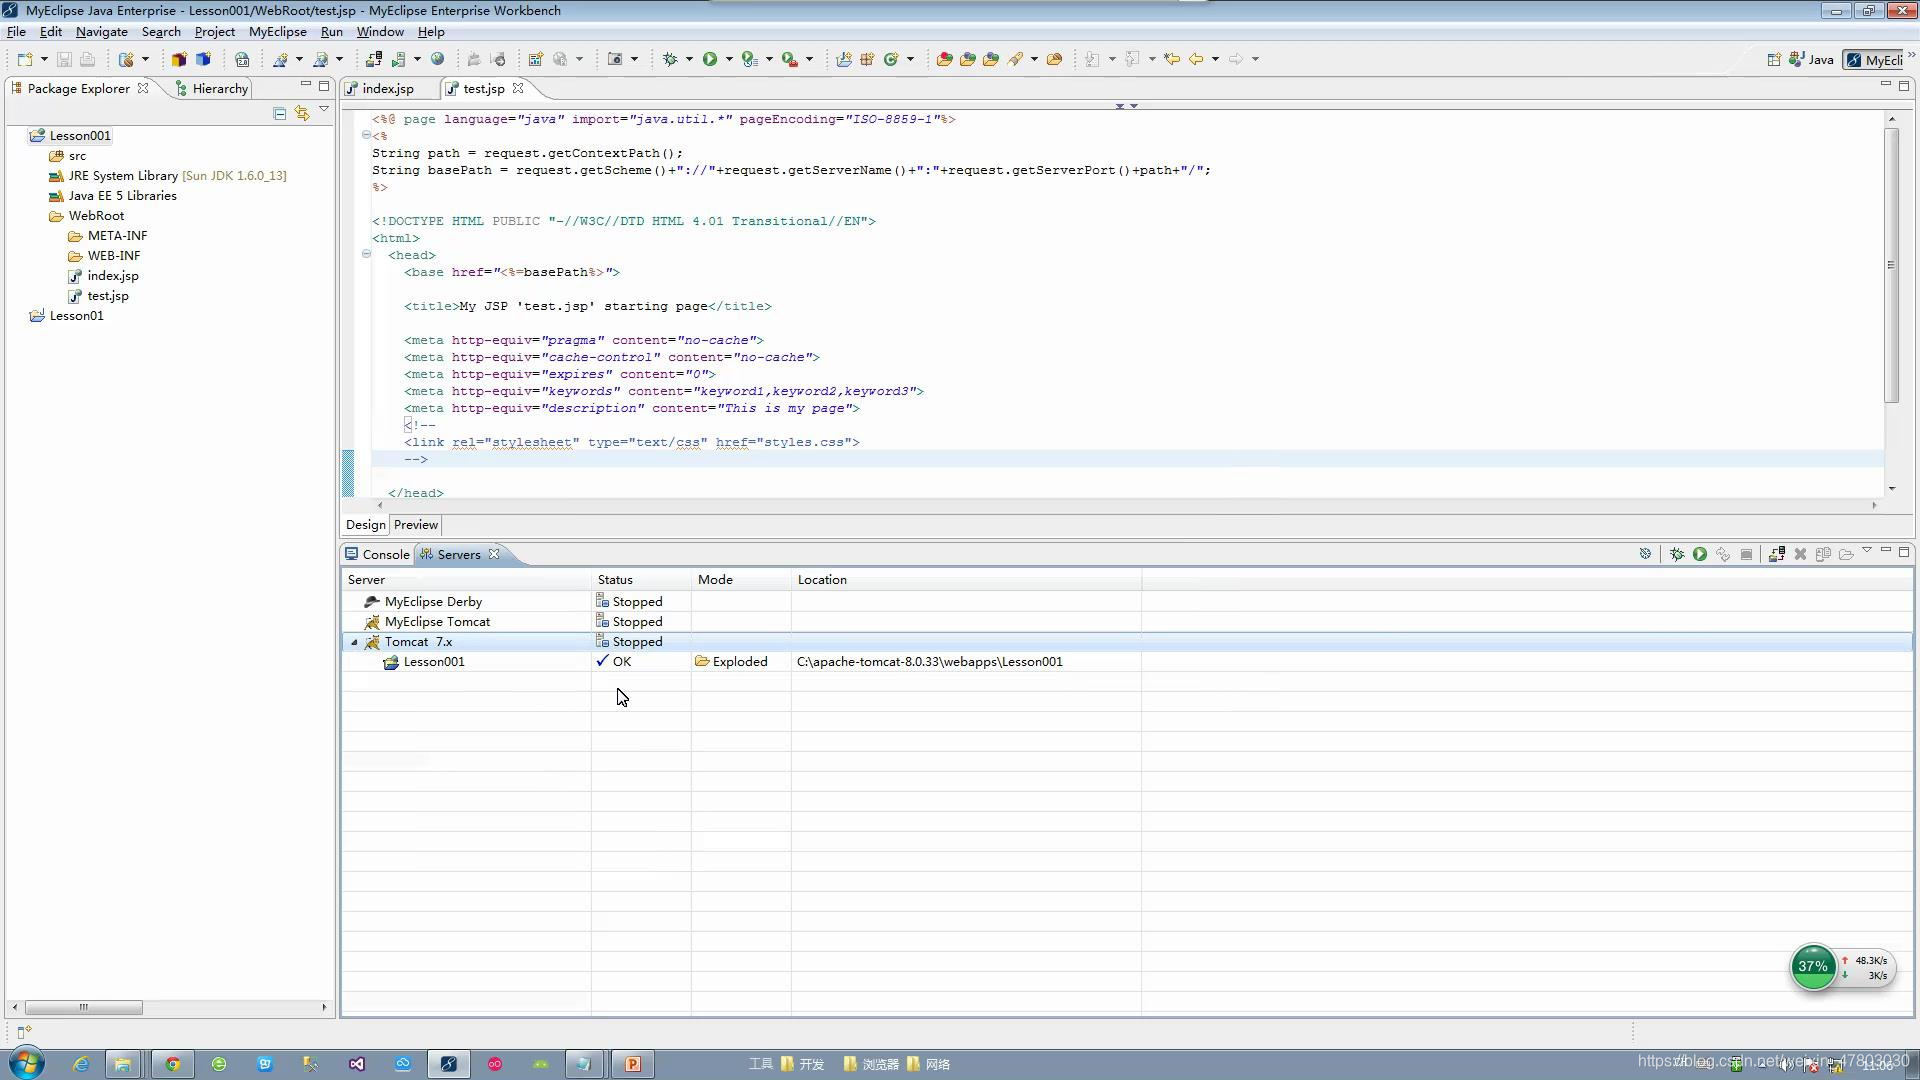Toggle Link with Editor in Package Explorer

pyautogui.click(x=301, y=113)
